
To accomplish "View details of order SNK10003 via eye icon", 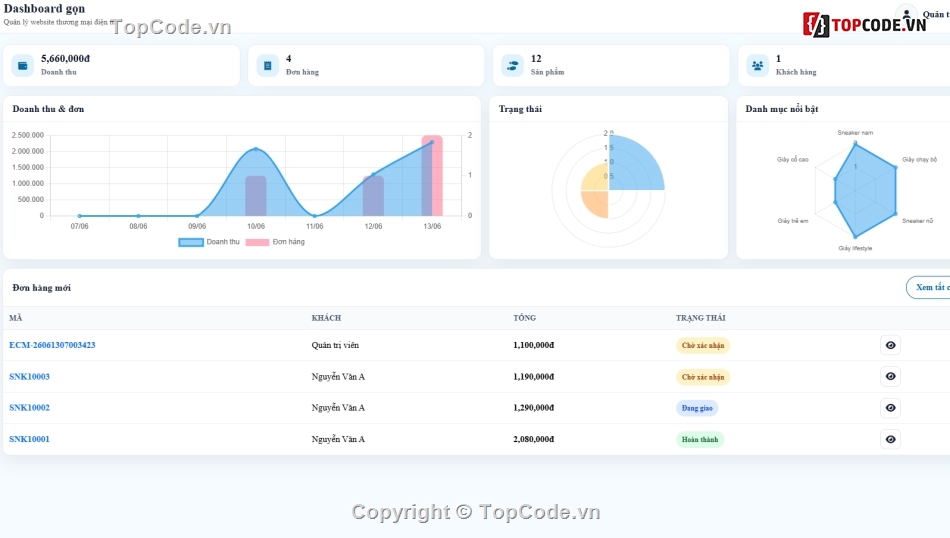I will [890, 376].
